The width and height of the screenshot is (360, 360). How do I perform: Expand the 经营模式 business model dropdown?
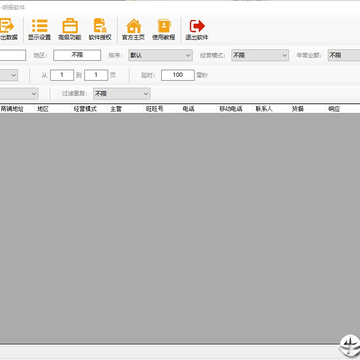coord(260,55)
